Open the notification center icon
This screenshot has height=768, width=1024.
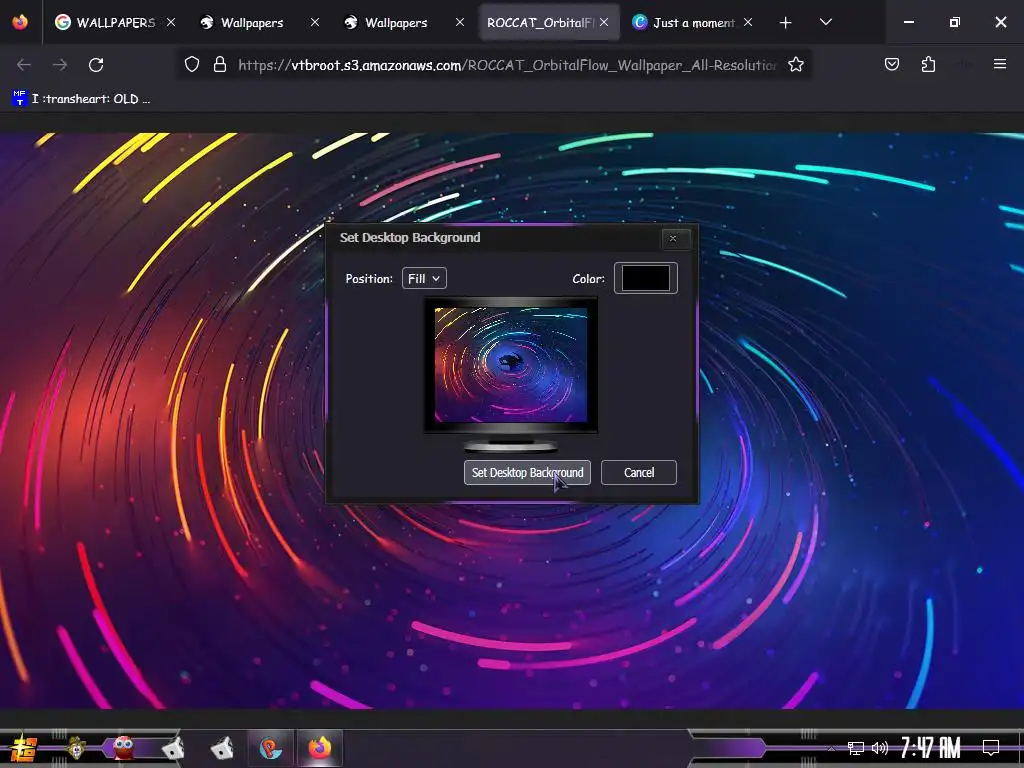pyautogui.click(x=991, y=748)
